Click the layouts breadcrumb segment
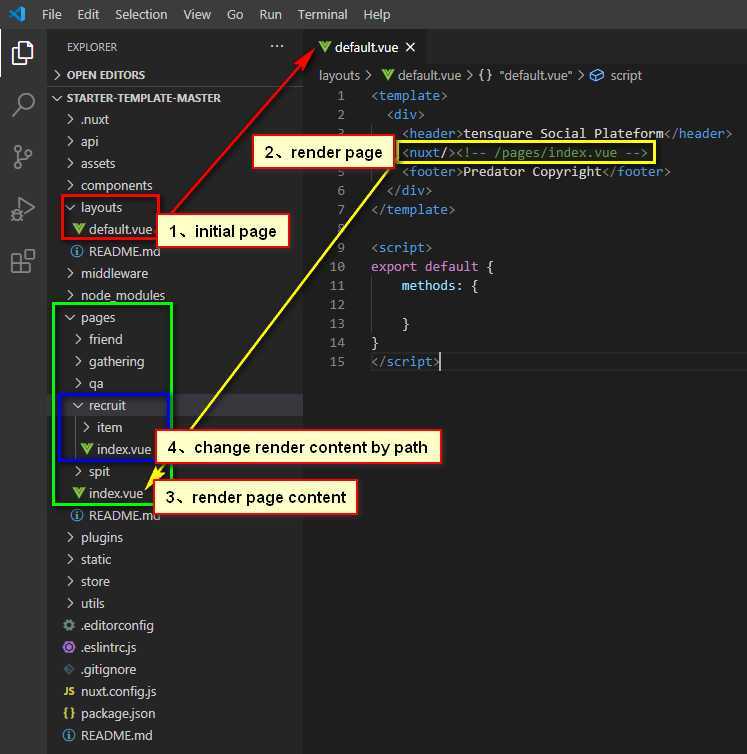 click(x=339, y=75)
